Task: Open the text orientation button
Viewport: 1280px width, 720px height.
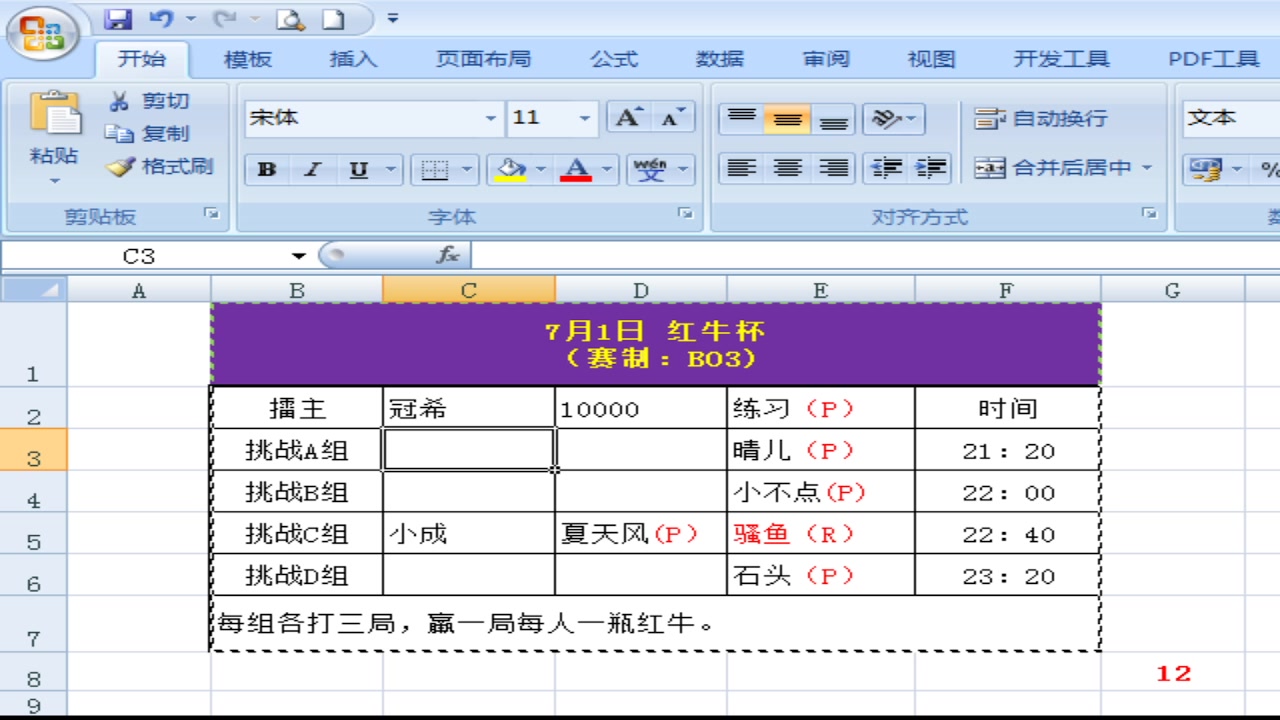Action: click(893, 118)
